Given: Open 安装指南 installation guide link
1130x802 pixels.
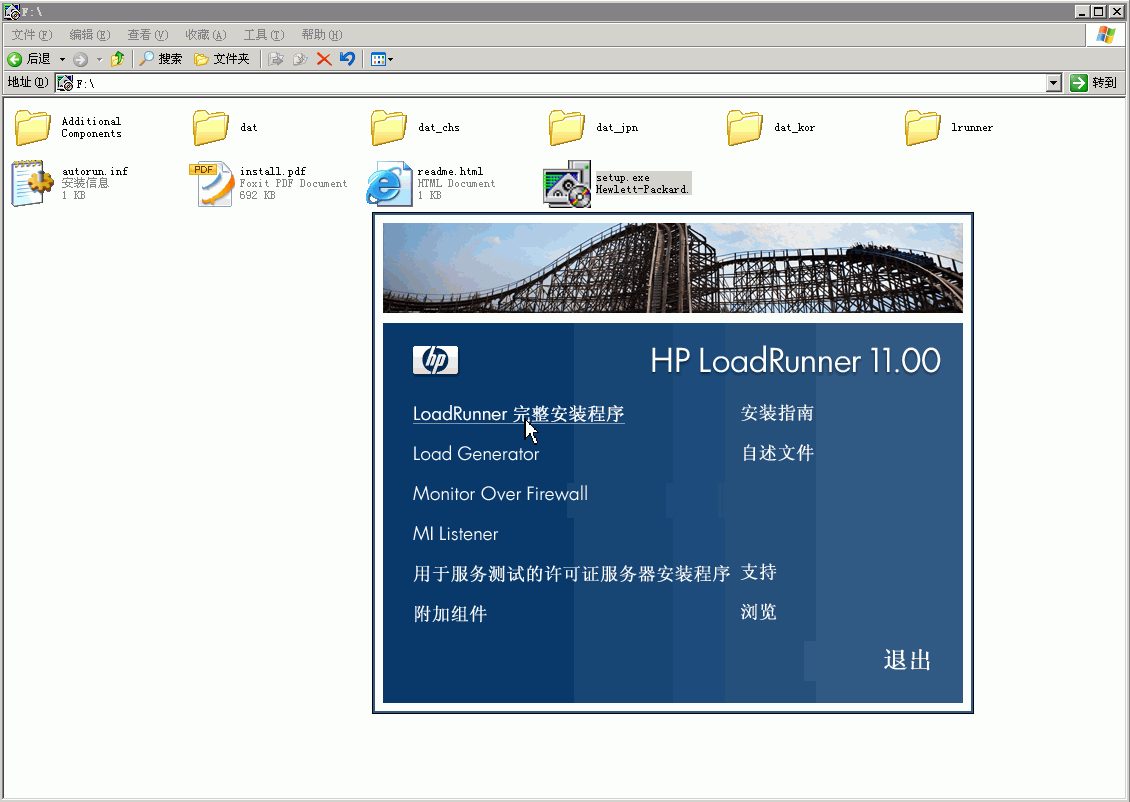Looking at the screenshot, I should [x=778, y=413].
